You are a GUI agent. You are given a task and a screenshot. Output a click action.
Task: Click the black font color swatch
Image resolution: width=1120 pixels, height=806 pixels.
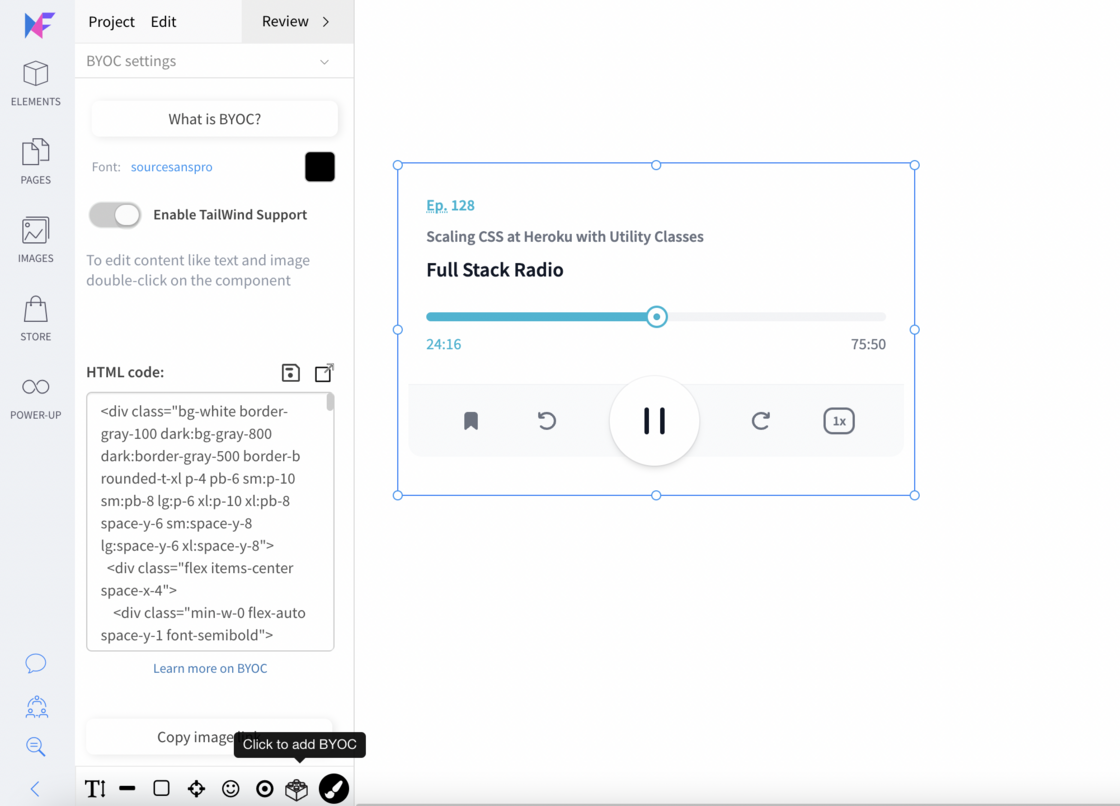click(x=319, y=167)
